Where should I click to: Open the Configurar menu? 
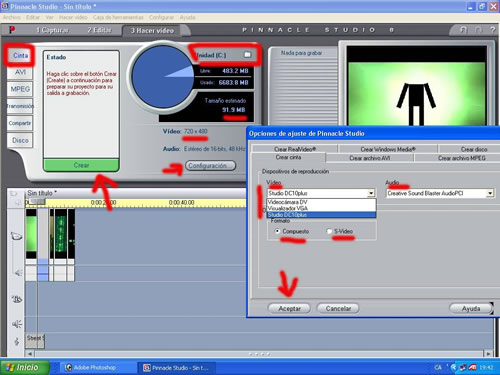click(161, 17)
